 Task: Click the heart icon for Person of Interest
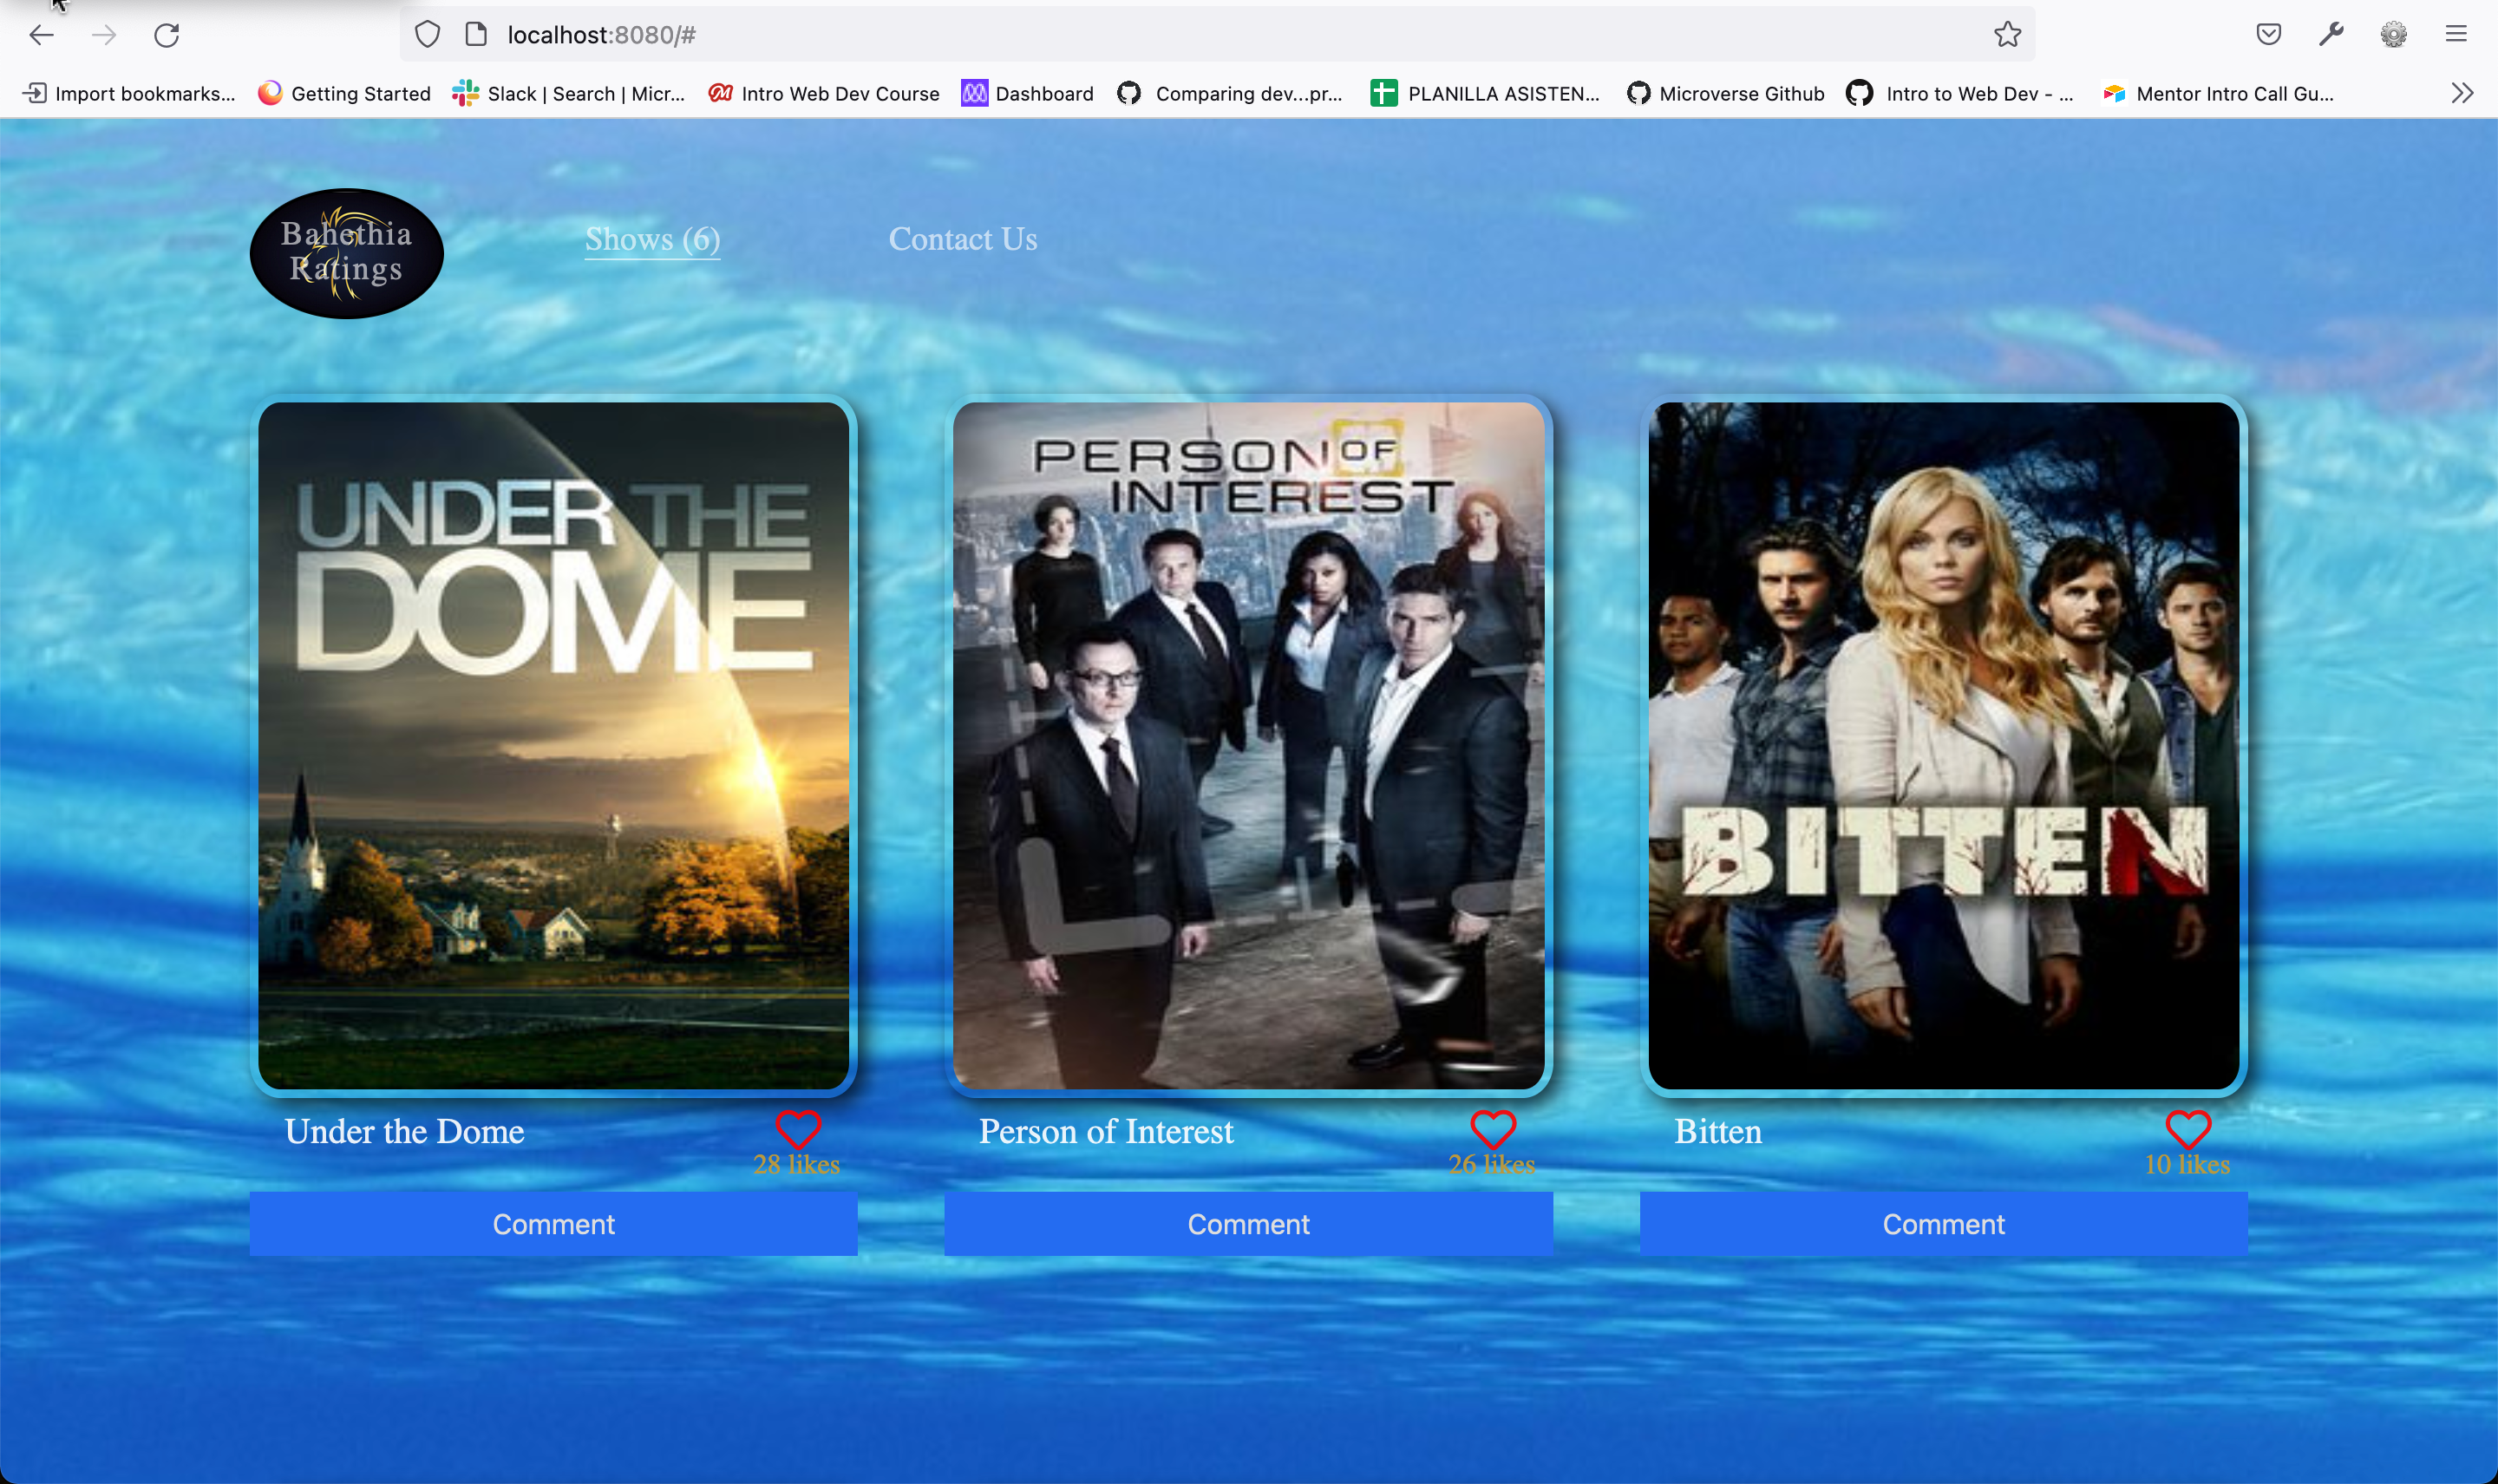coord(1493,1129)
